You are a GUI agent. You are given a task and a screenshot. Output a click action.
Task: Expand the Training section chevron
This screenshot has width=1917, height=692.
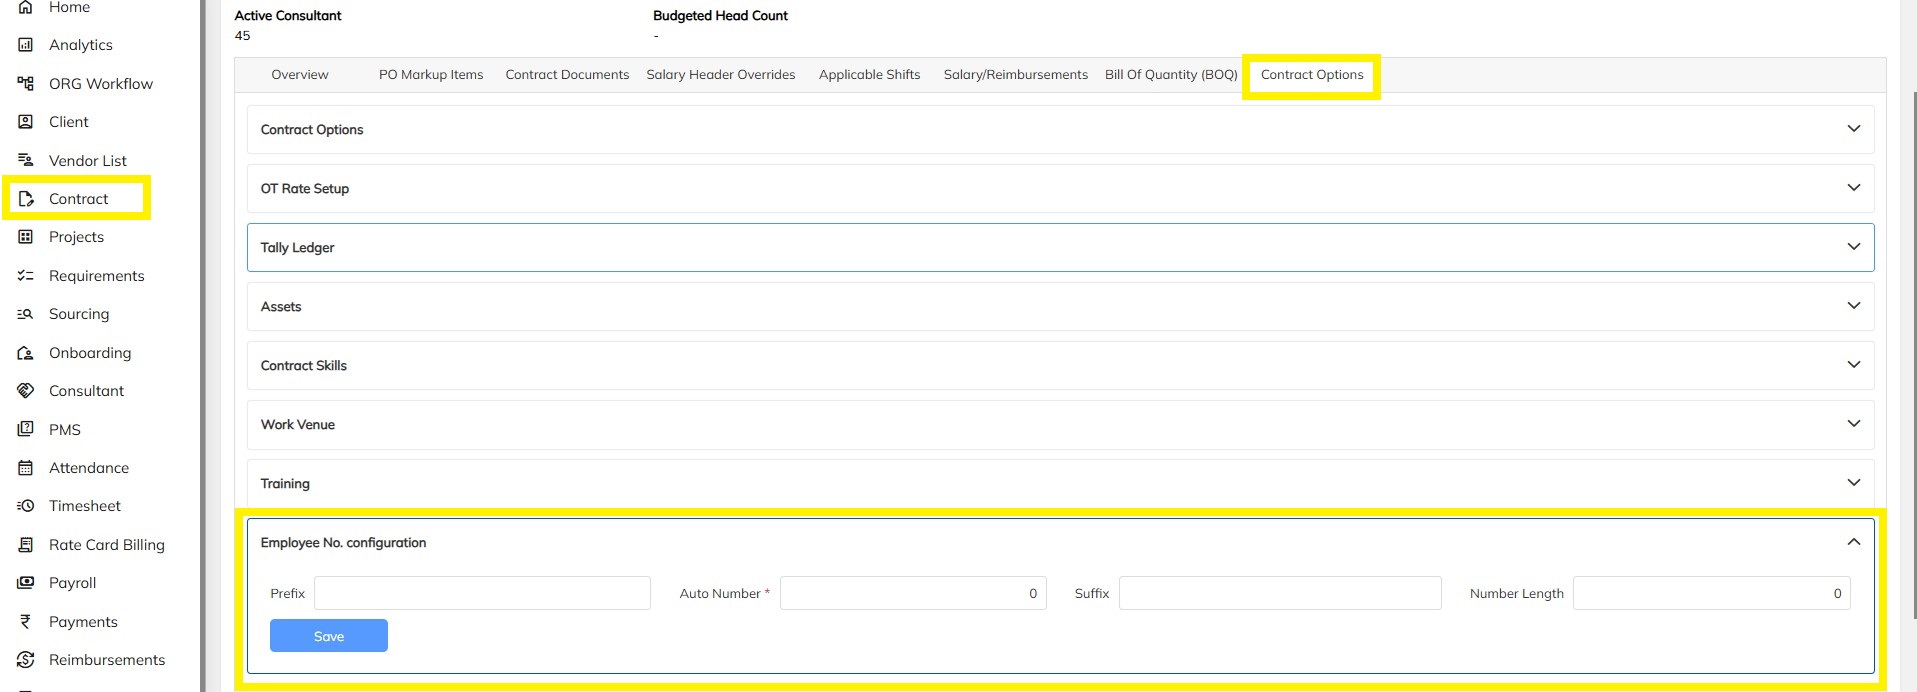pyautogui.click(x=1853, y=483)
